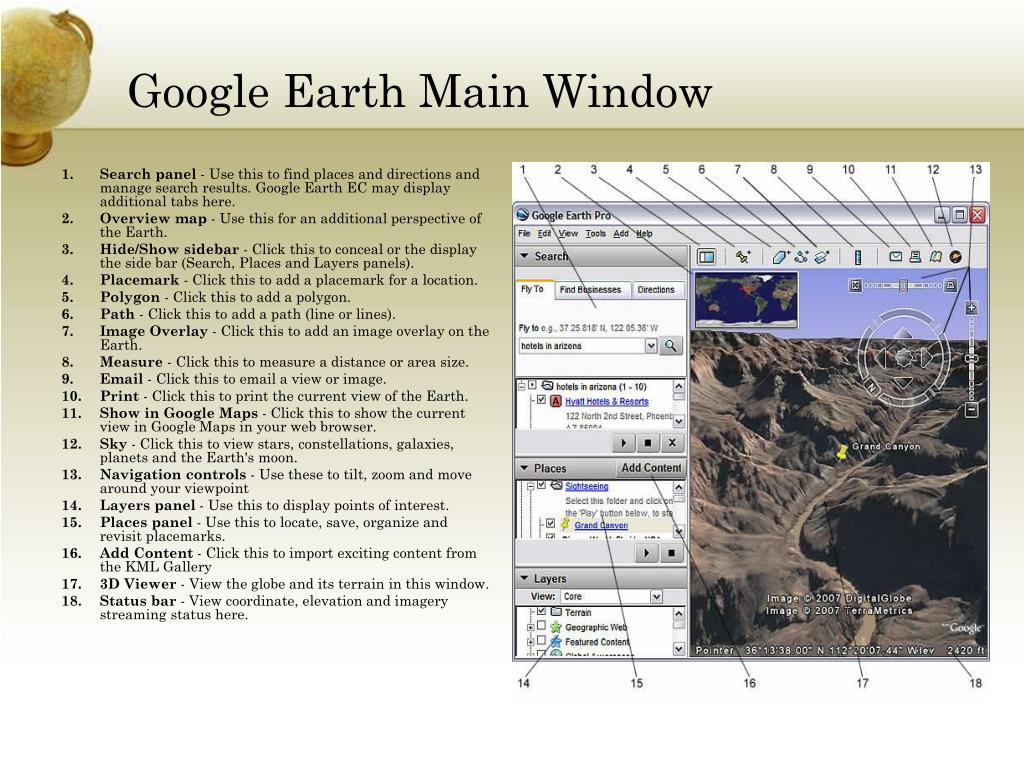Screen dimensions: 1024x768
Task: Click the Add Content button
Action: point(651,468)
